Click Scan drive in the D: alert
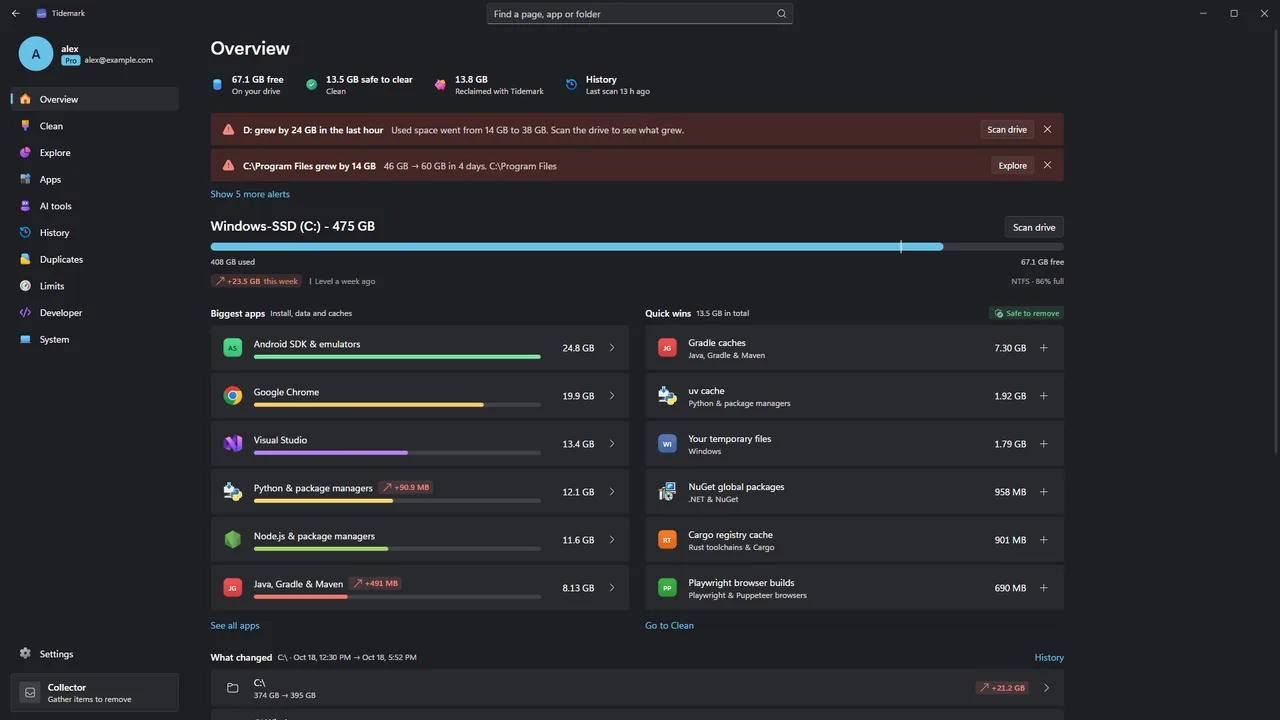The width and height of the screenshot is (1280, 720). coord(1007,130)
